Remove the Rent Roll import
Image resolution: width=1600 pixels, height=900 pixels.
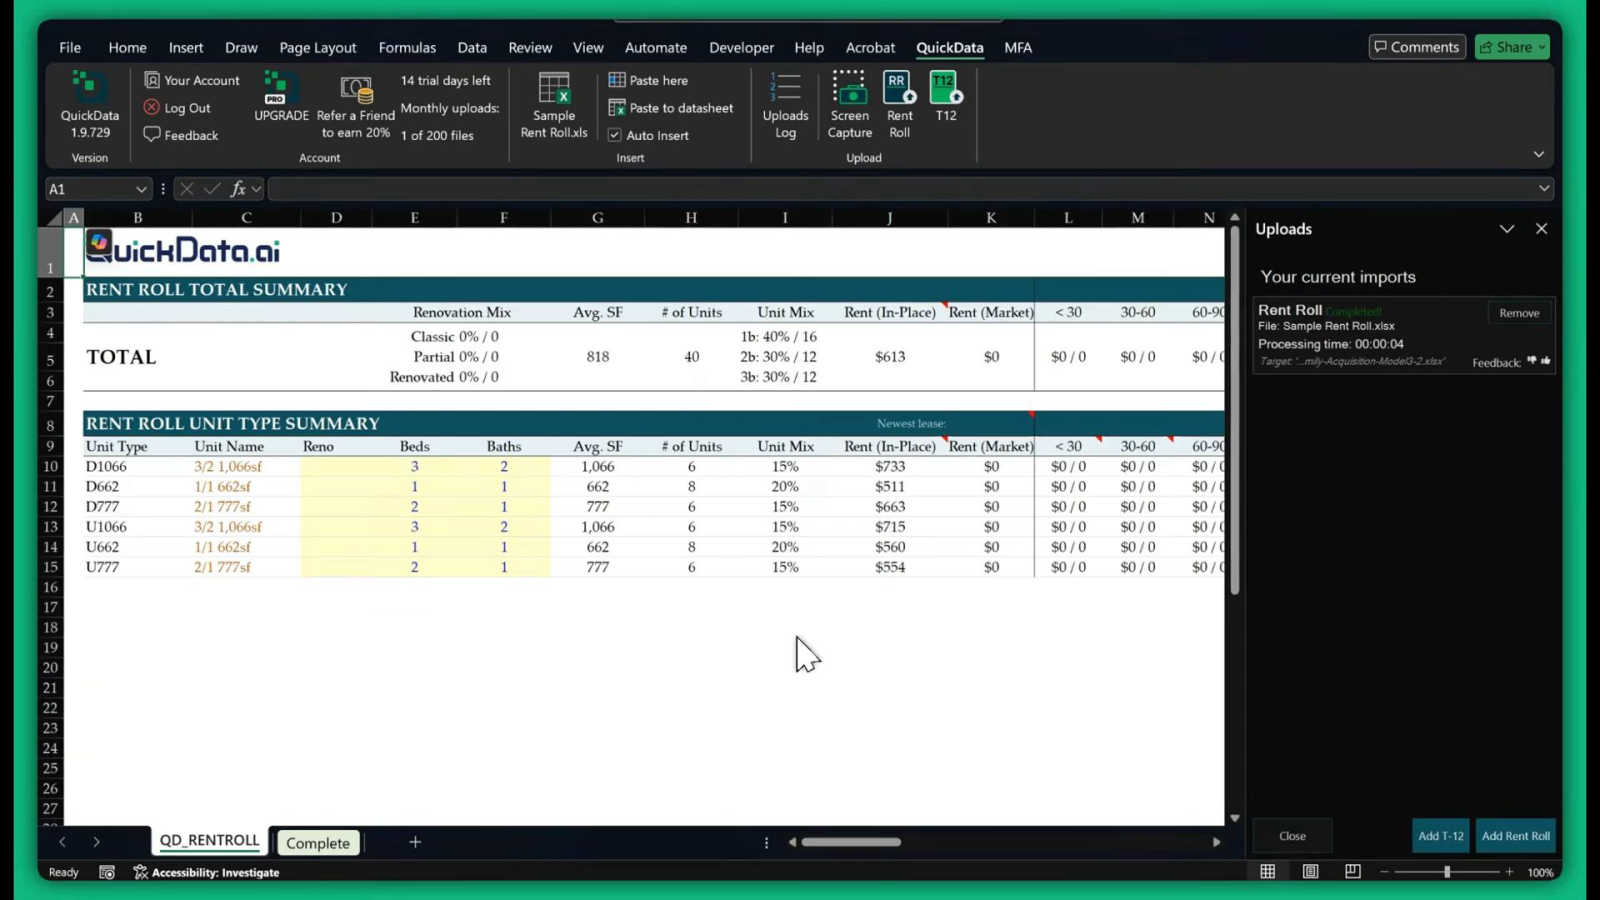1518,312
